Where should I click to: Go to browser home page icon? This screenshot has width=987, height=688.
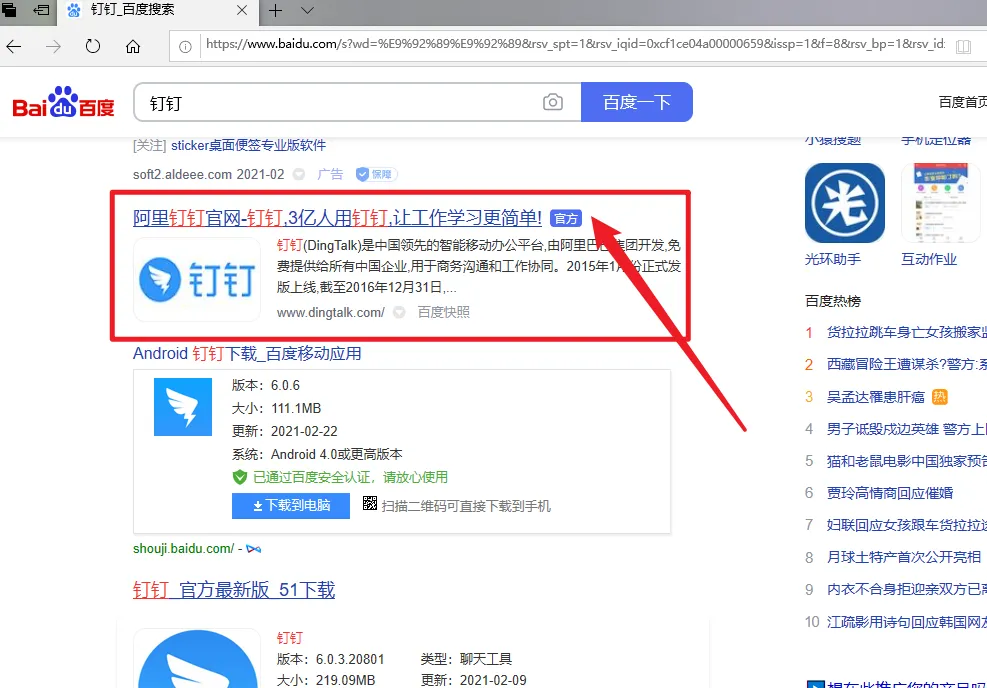point(133,46)
